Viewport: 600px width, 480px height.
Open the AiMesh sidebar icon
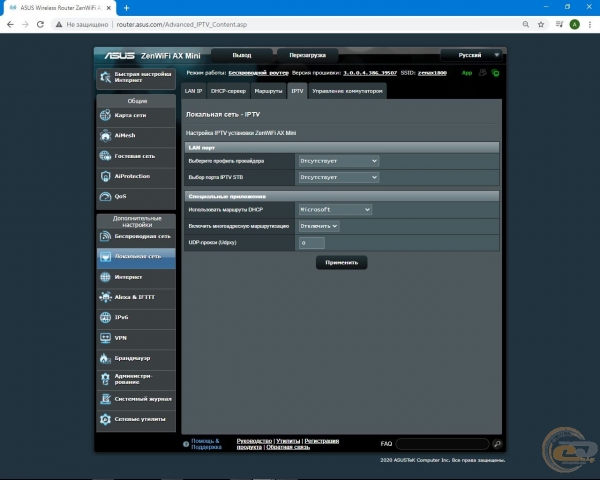tap(105, 136)
